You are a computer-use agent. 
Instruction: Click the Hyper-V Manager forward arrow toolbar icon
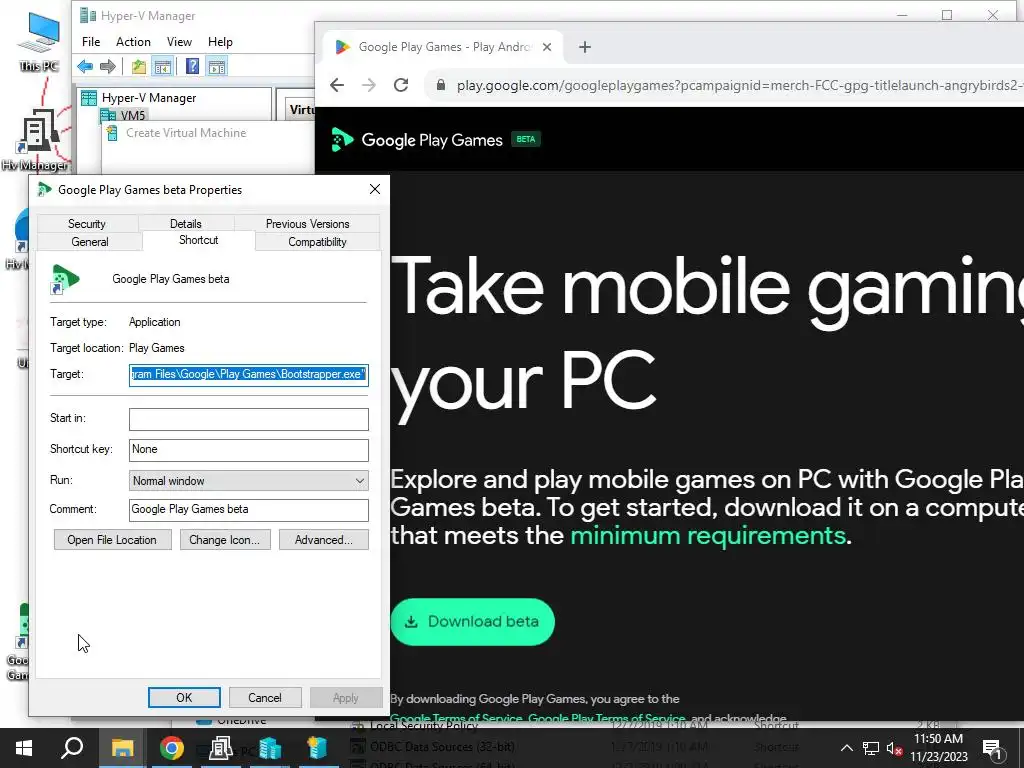pos(108,66)
